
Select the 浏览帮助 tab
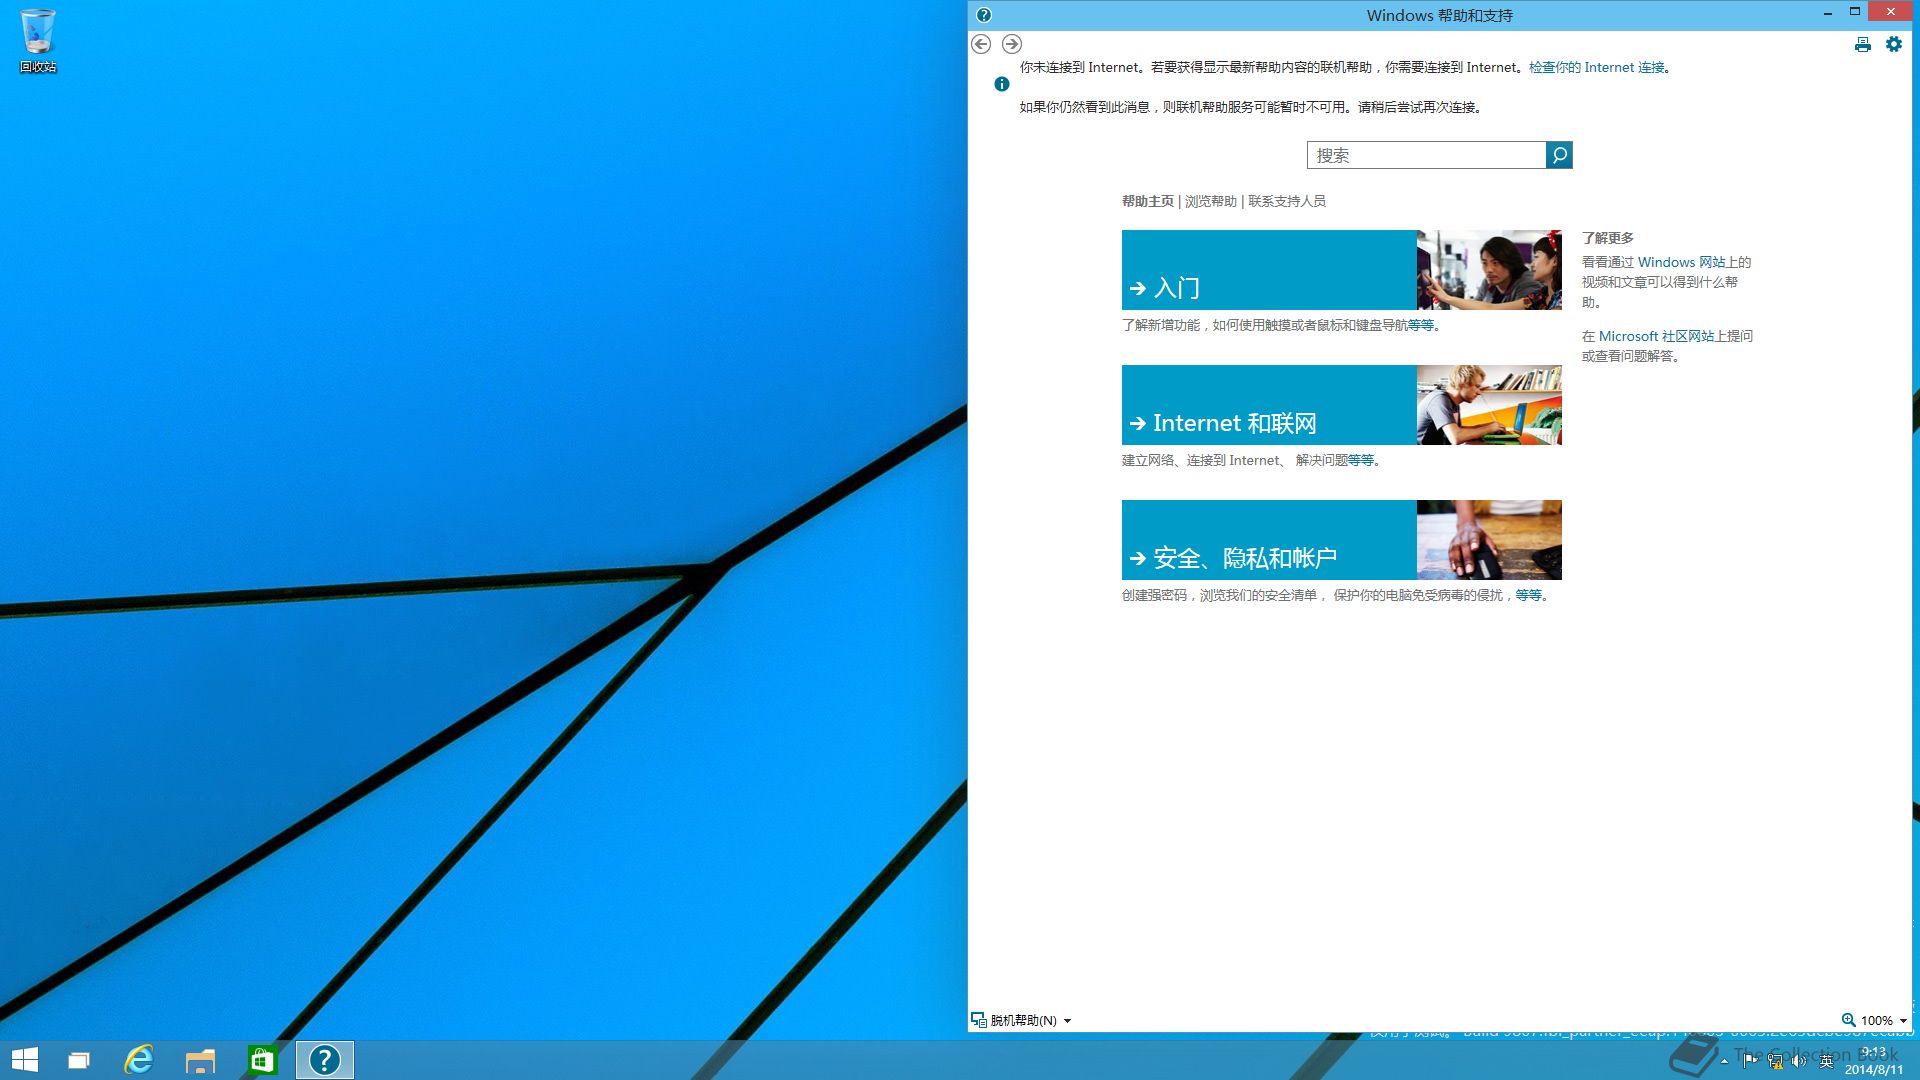point(1211,201)
